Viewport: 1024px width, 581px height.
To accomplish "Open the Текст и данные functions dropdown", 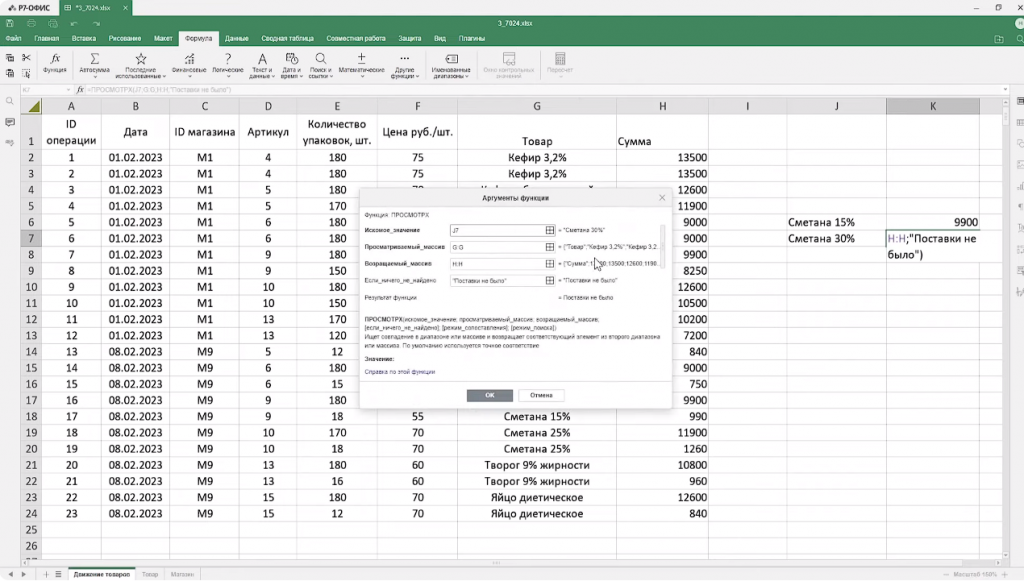I will (x=262, y=65).
